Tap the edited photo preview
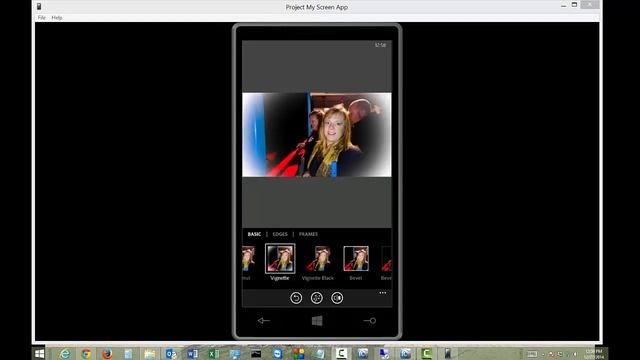Screen dimensions: 640x360 [317, 135]
